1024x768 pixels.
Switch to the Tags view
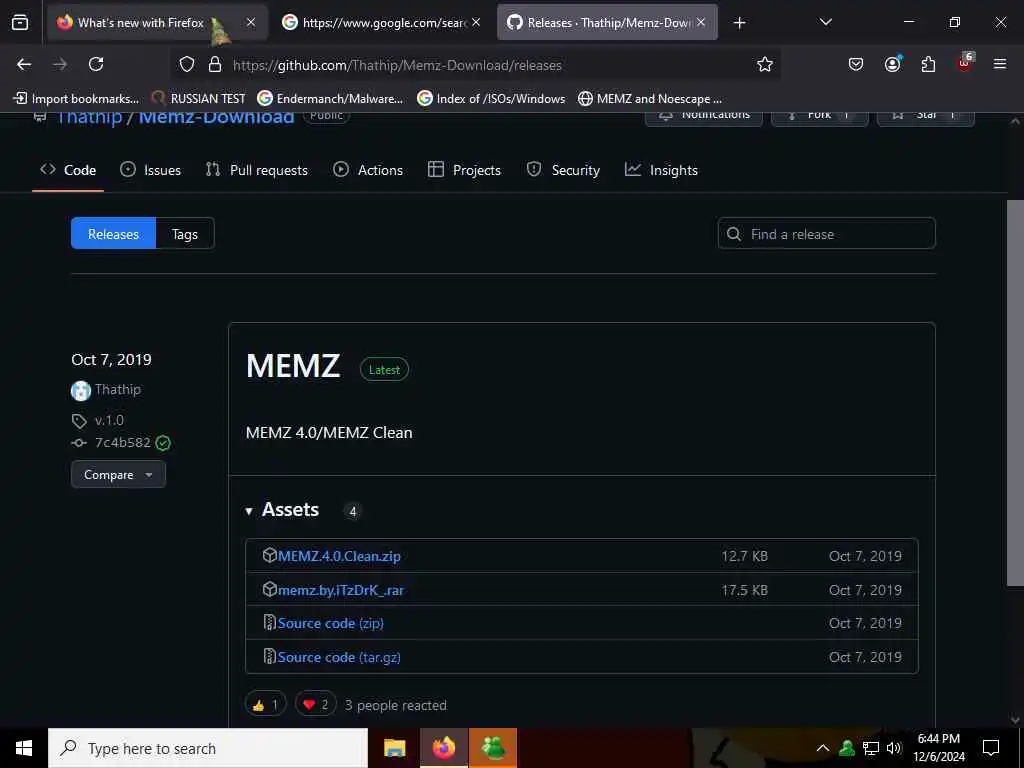[x=185, y=234]
